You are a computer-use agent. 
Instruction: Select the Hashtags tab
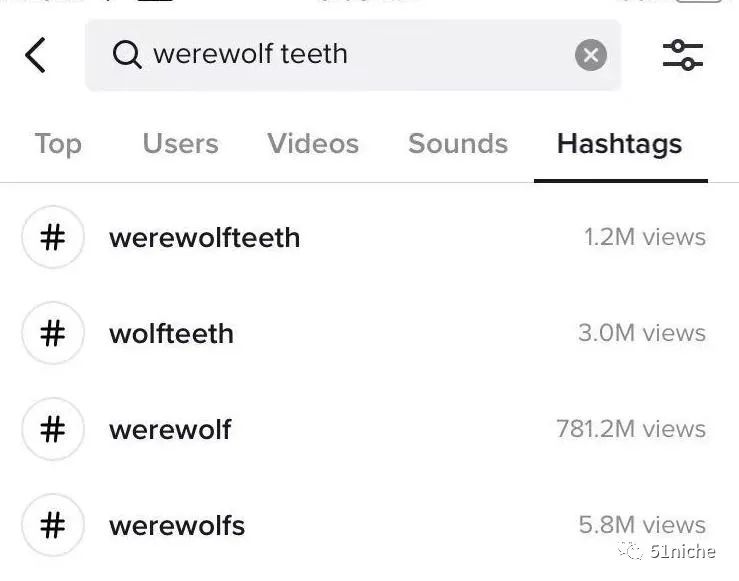(x=620, y=144)
